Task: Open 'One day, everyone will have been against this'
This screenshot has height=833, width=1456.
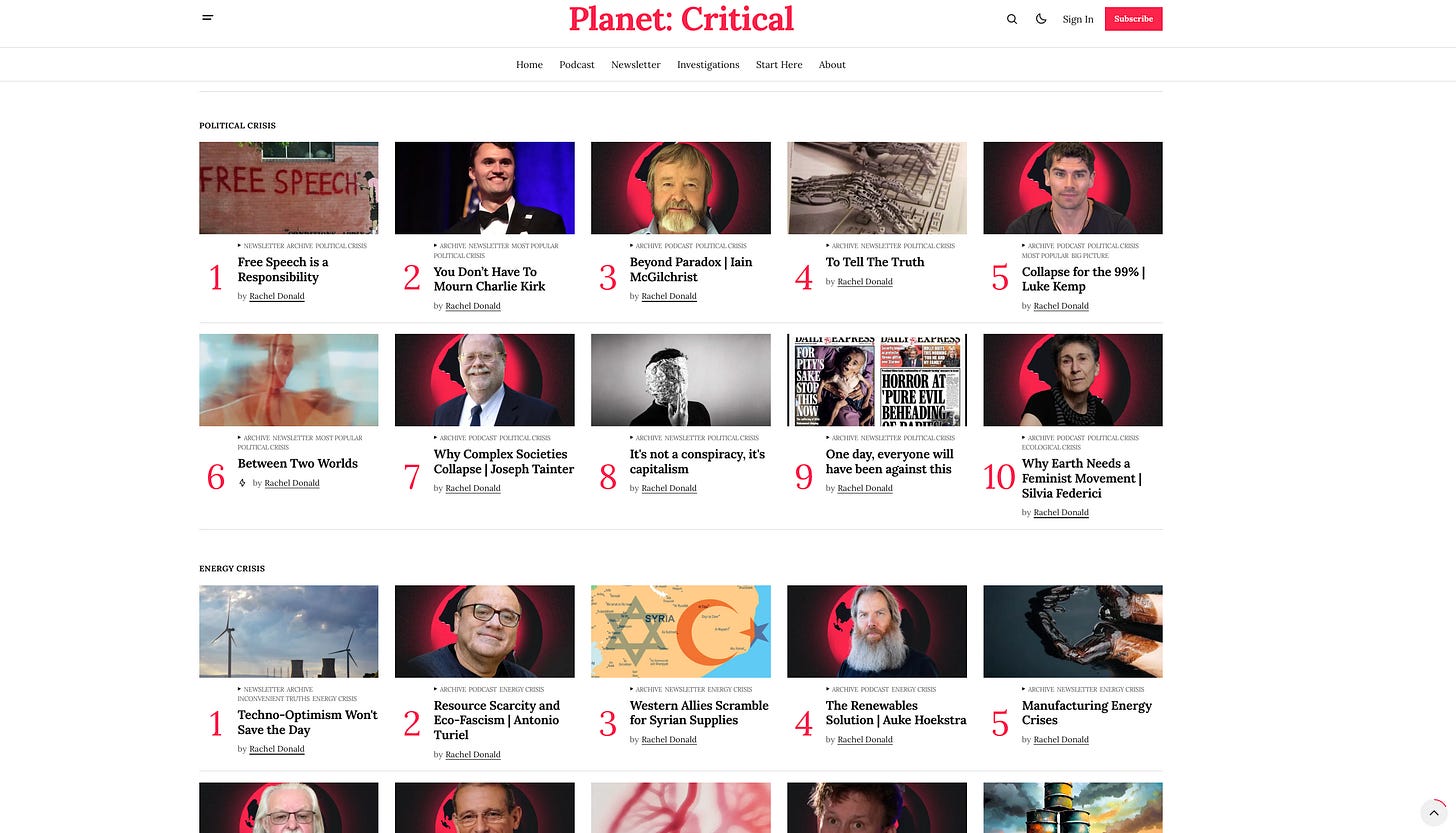Action: pos(889,462)
